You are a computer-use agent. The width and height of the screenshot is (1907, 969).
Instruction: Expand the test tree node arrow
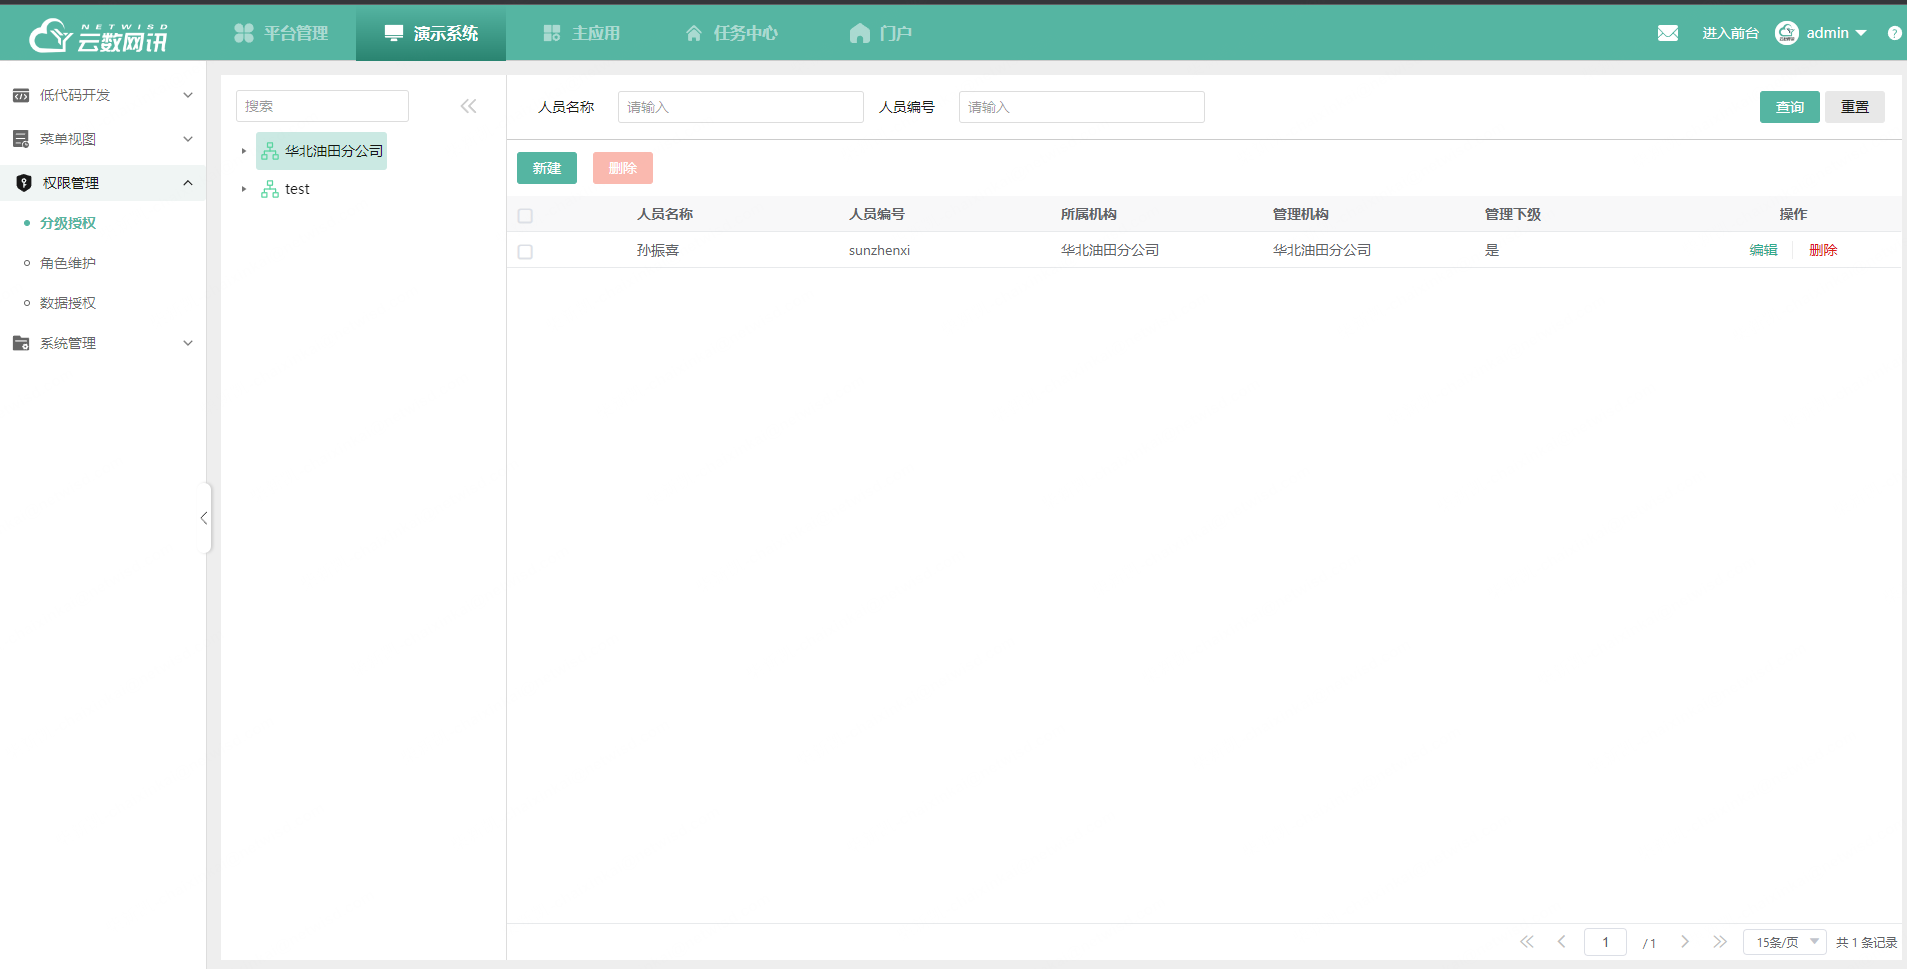243,189
